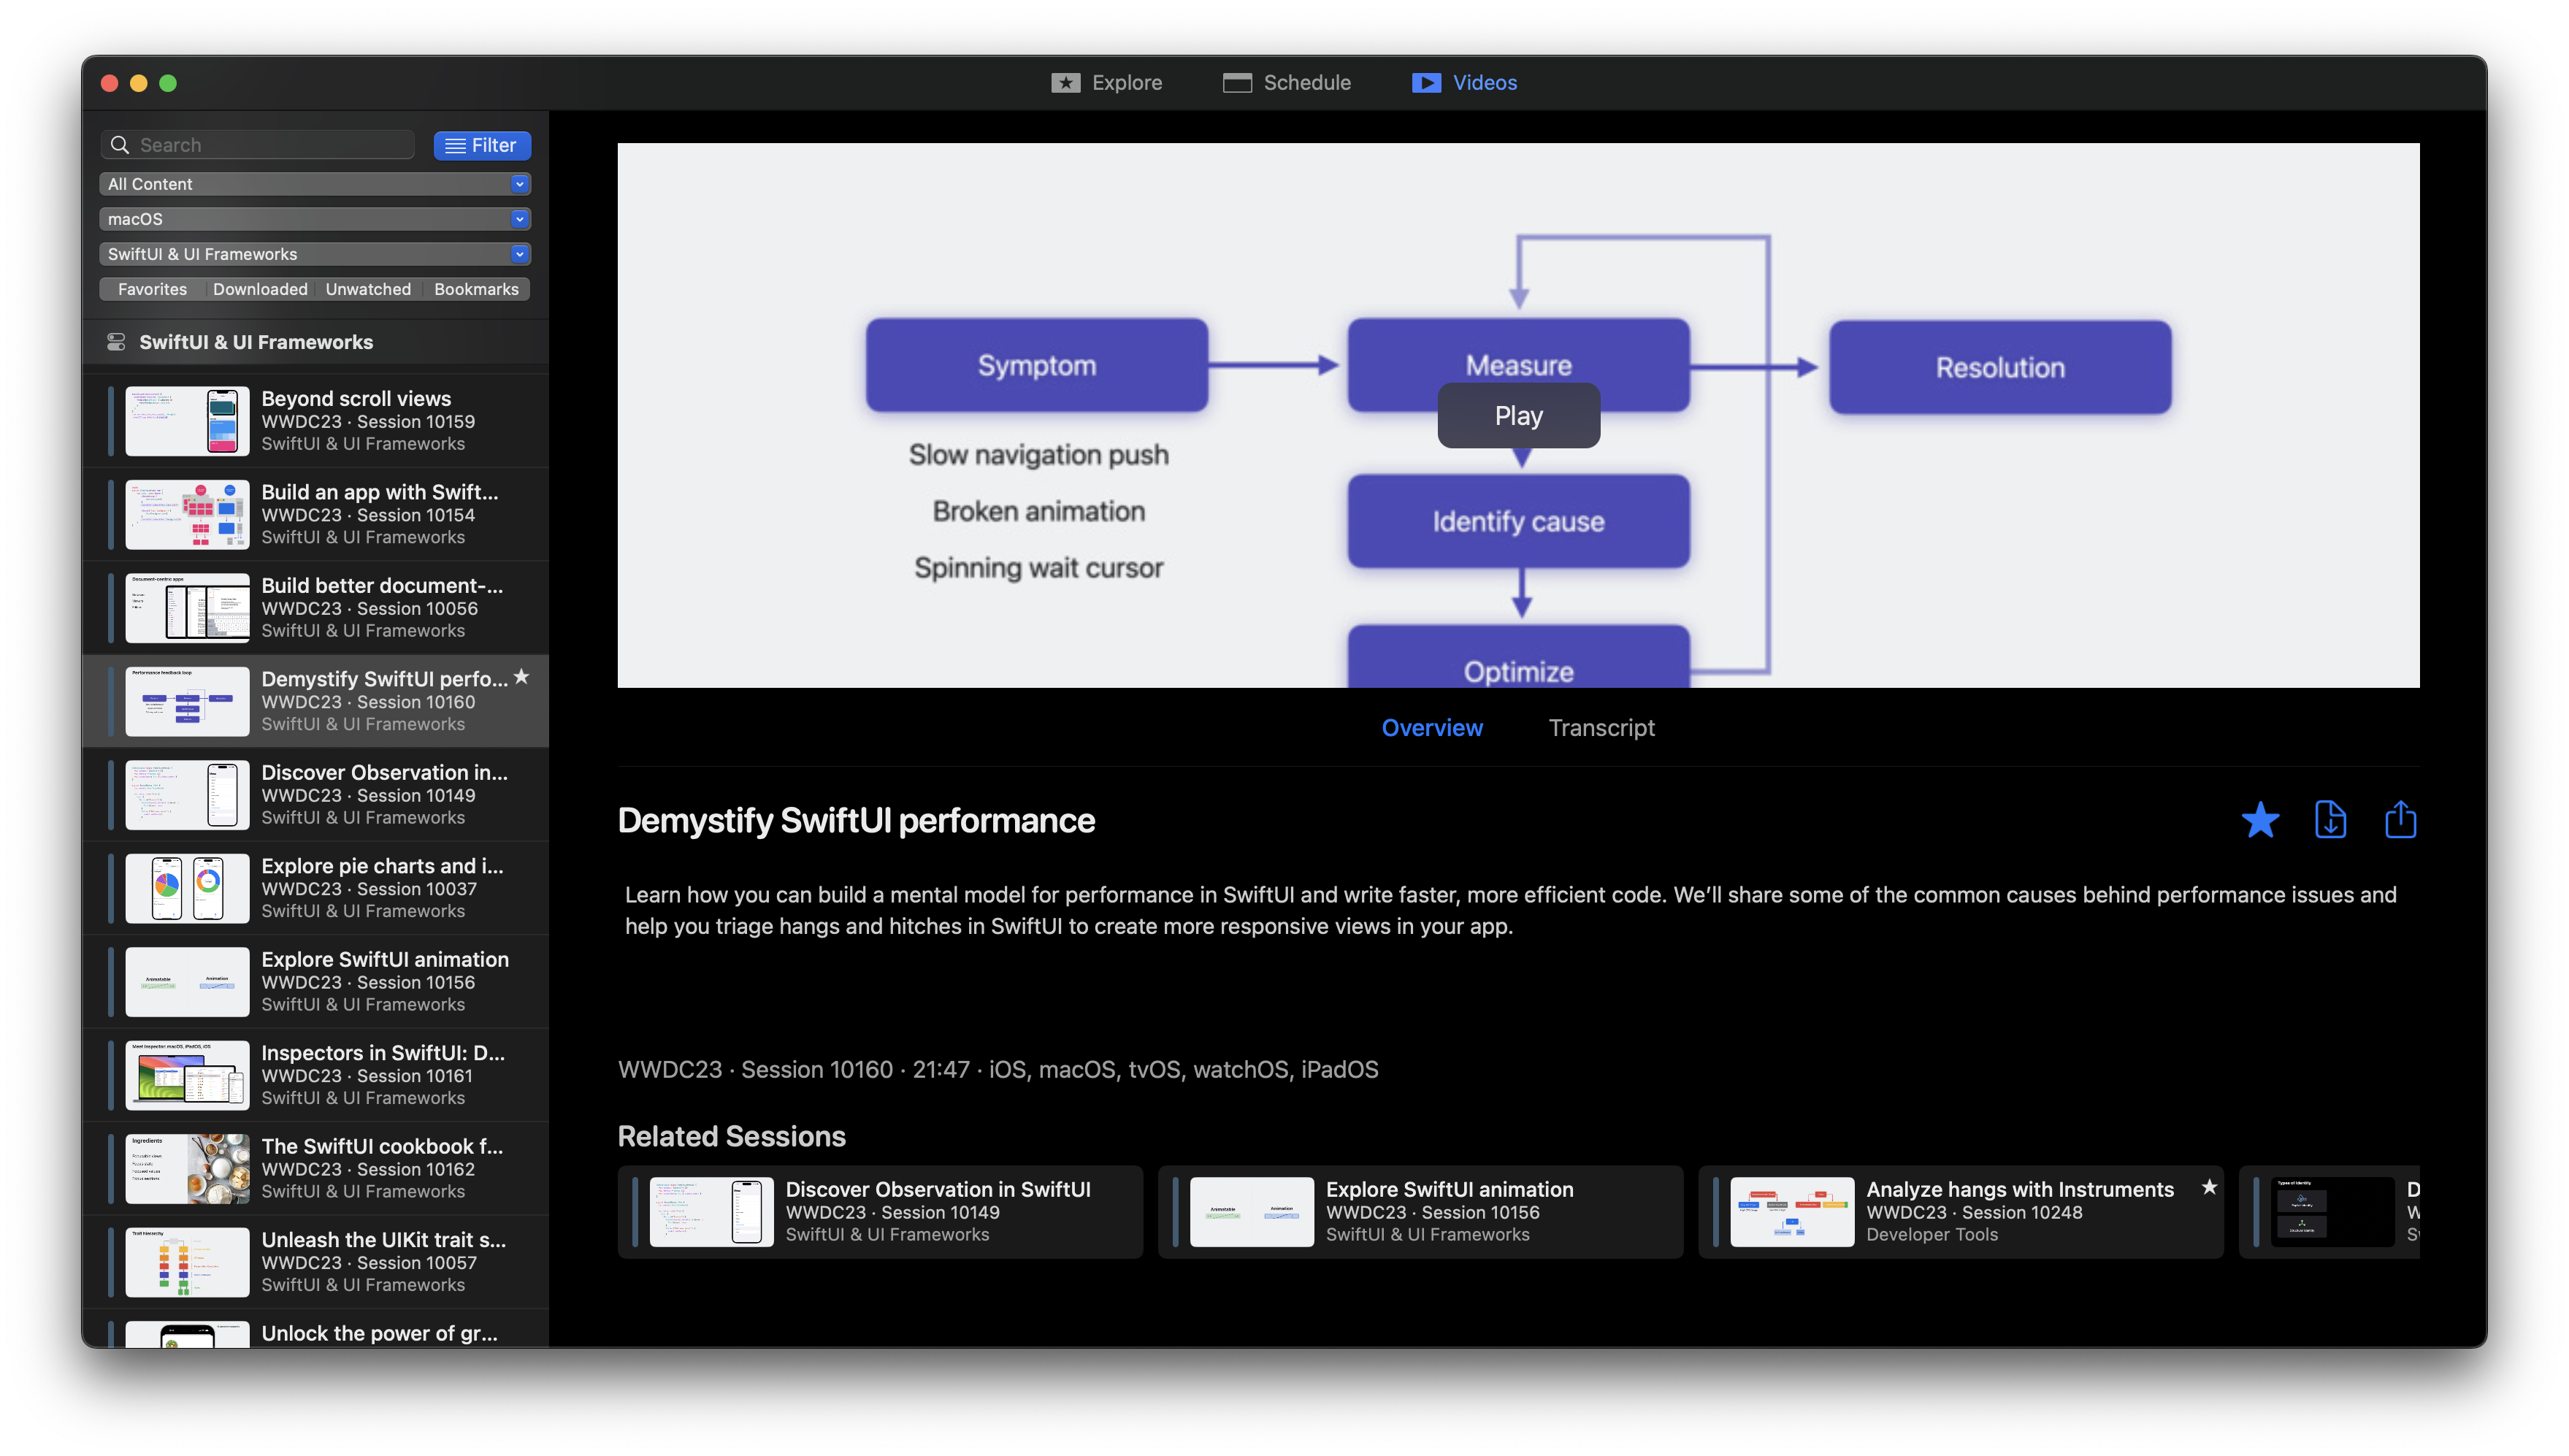Click the Videos play icon in the top bar
Viewport: 2569px width, 1456px height.
coord(1426,83)
